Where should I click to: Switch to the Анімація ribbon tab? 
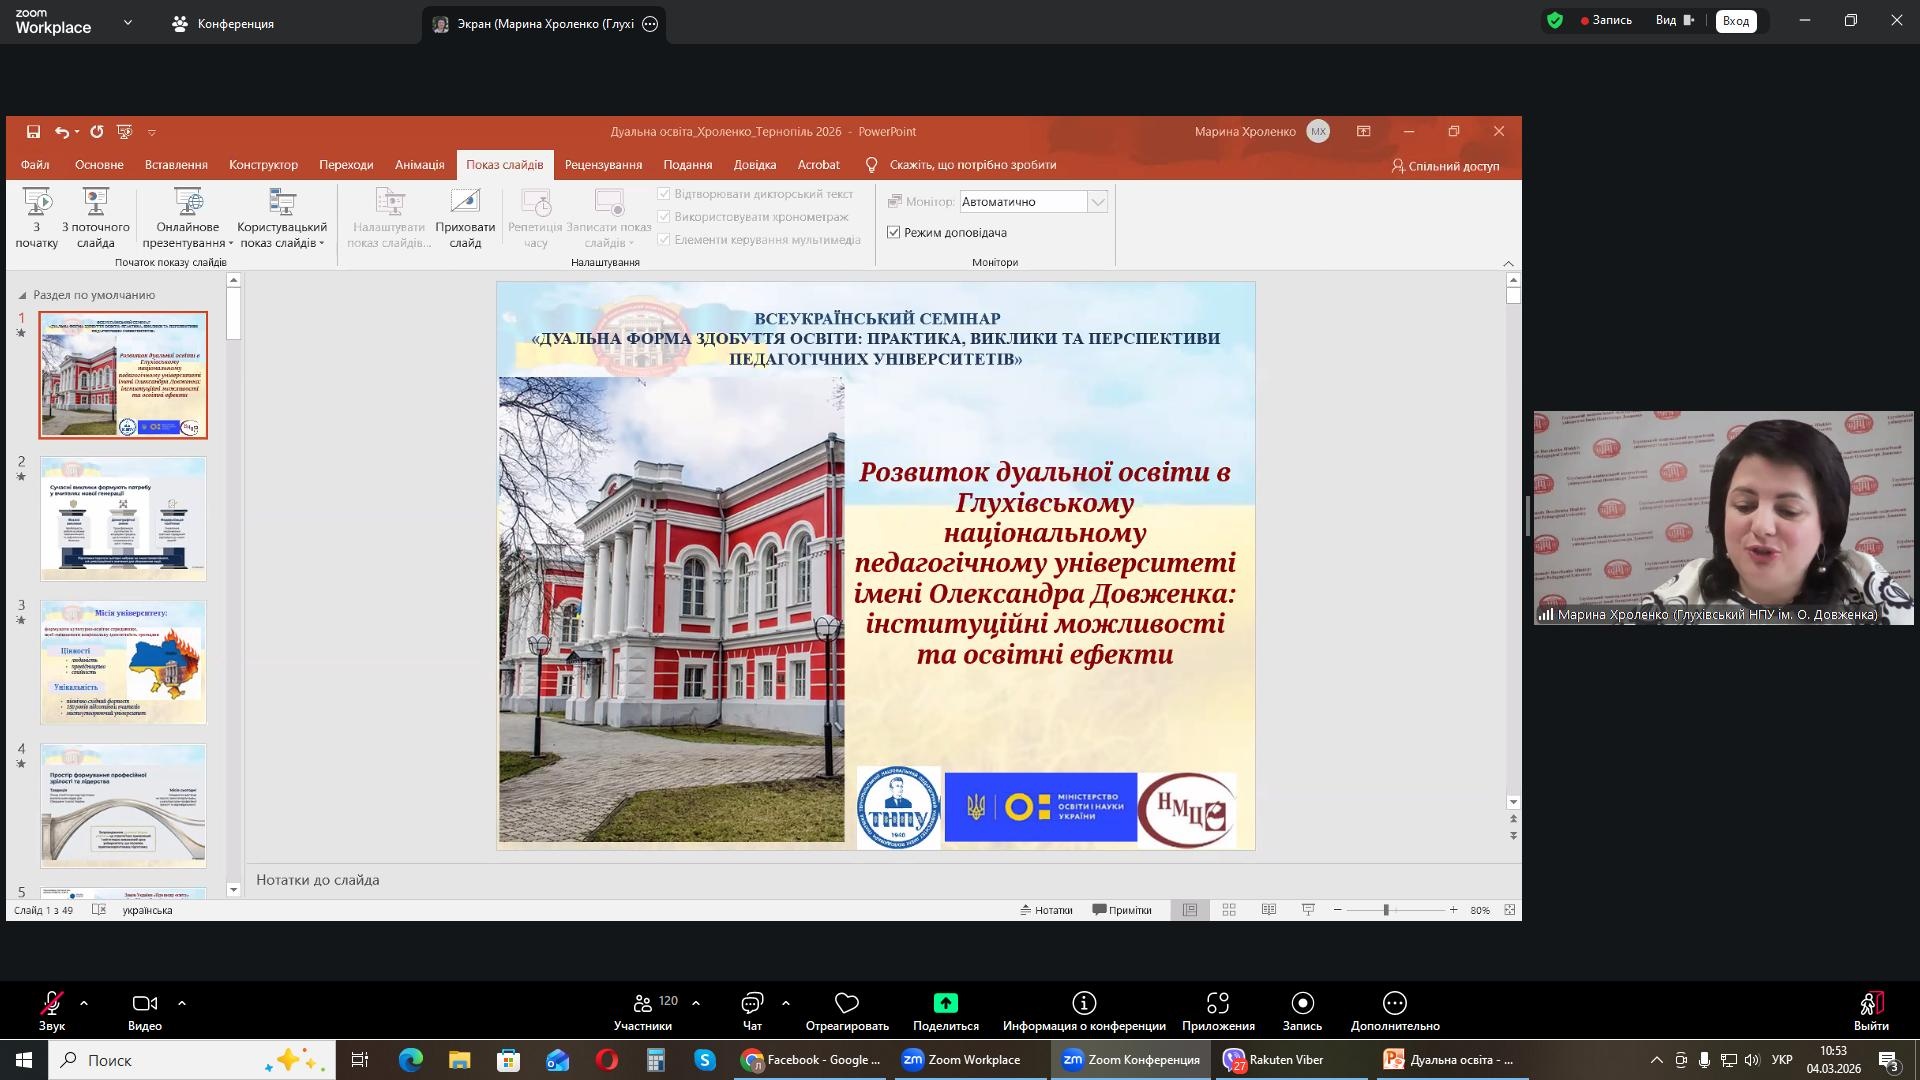click(419, 165)
